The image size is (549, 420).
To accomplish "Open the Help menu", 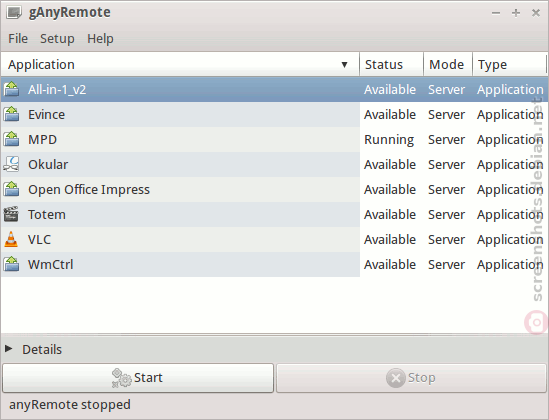I will pyautogui.click(x=100, y=38).
